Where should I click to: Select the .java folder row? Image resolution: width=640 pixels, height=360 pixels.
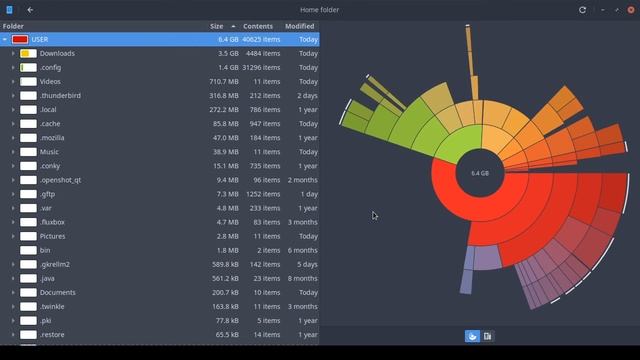(x=160, y=279)
